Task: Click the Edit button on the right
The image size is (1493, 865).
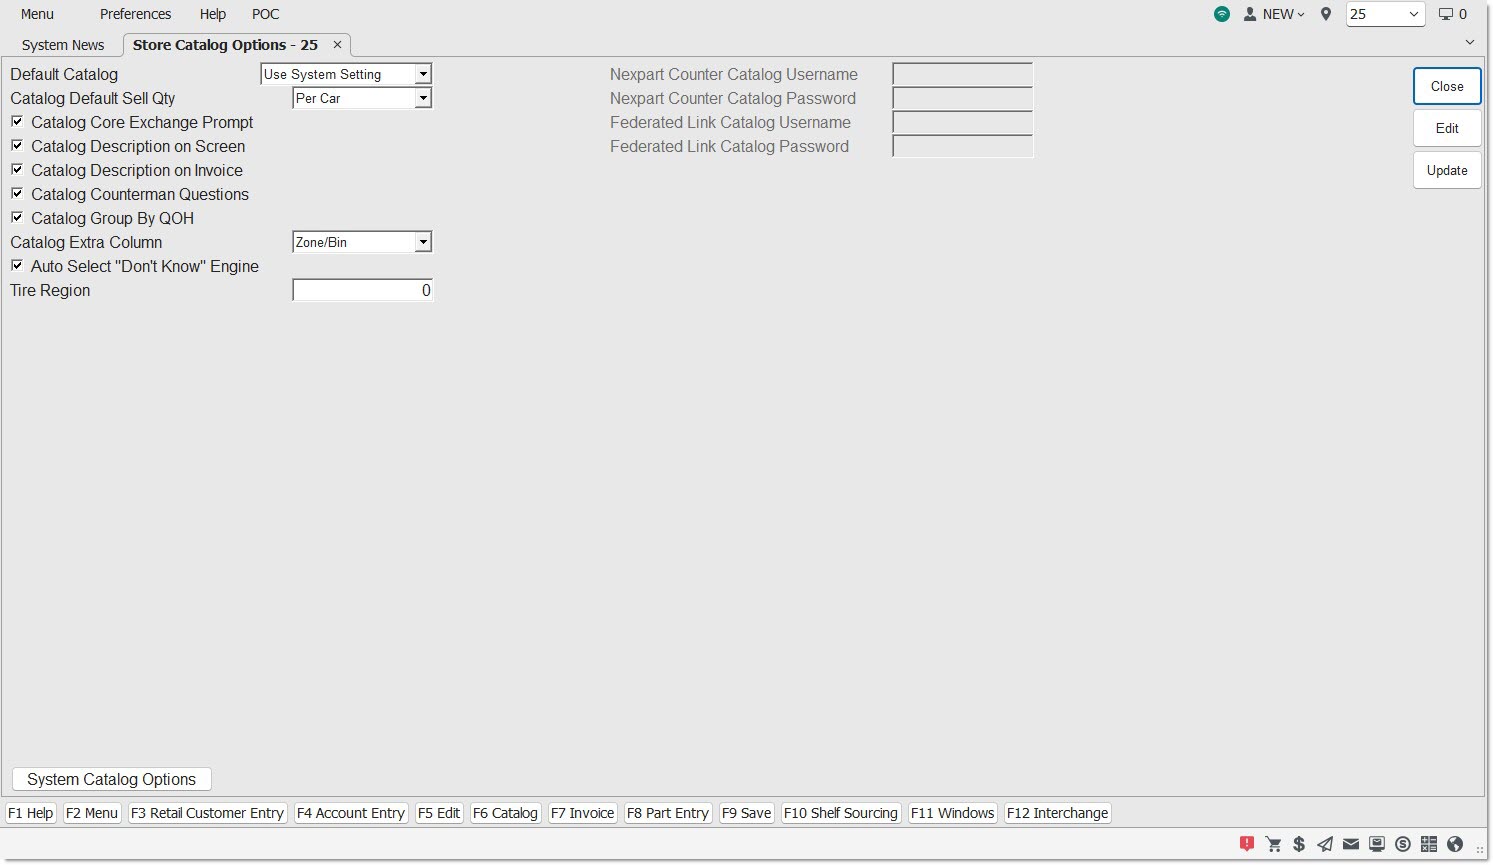Action: (x=1446, y=128)
